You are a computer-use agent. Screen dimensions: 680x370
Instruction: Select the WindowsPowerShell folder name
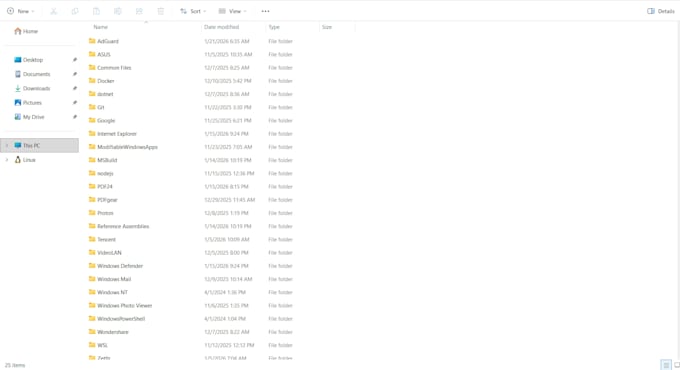(x=121, y=319)
